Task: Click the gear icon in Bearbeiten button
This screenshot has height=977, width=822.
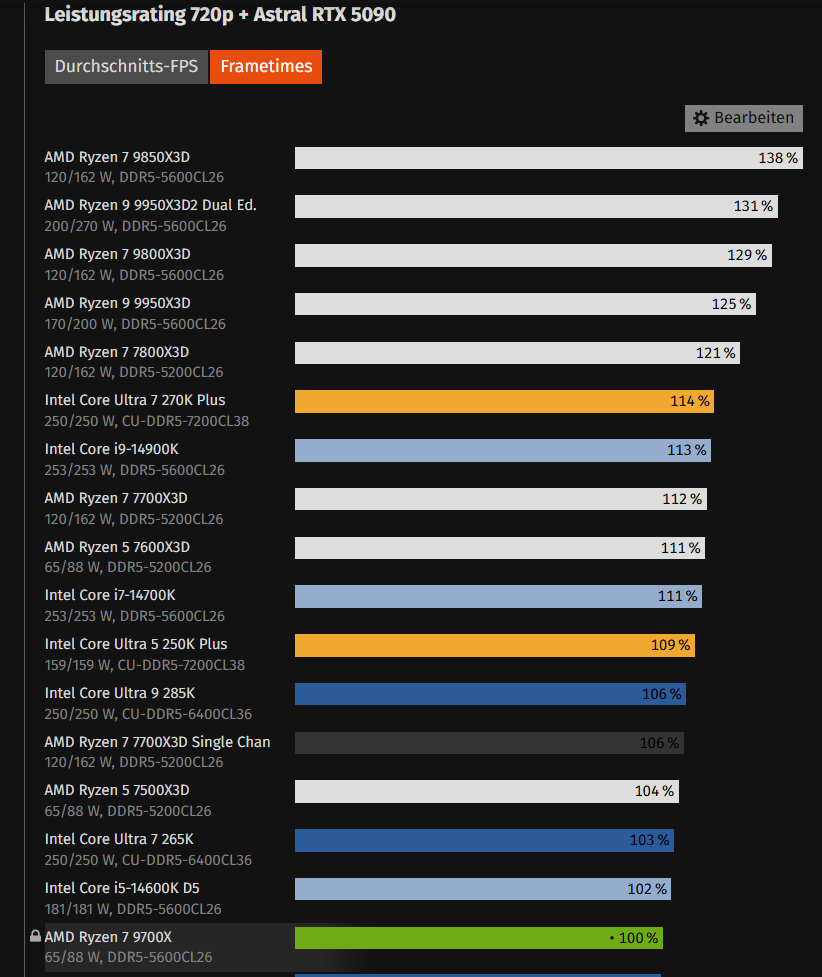Action: click(701, 118)
